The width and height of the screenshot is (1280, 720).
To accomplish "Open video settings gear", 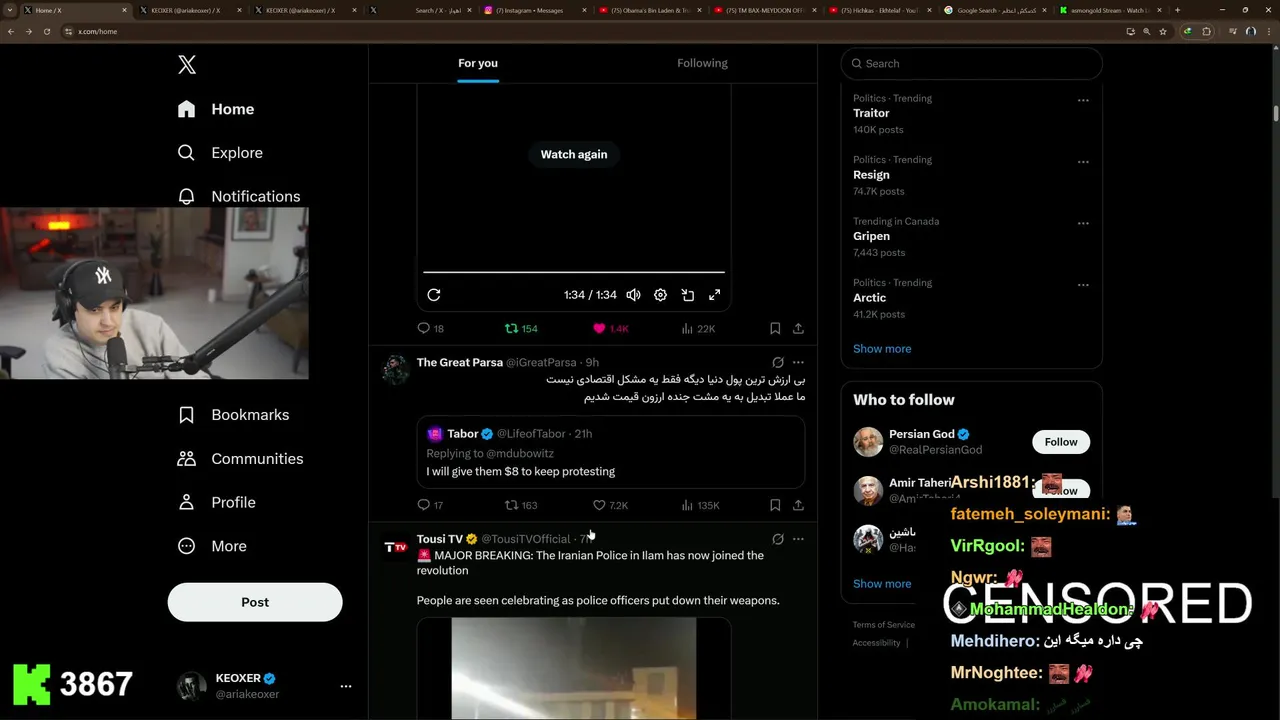I will pyautogui.click(x=660, y=295).
